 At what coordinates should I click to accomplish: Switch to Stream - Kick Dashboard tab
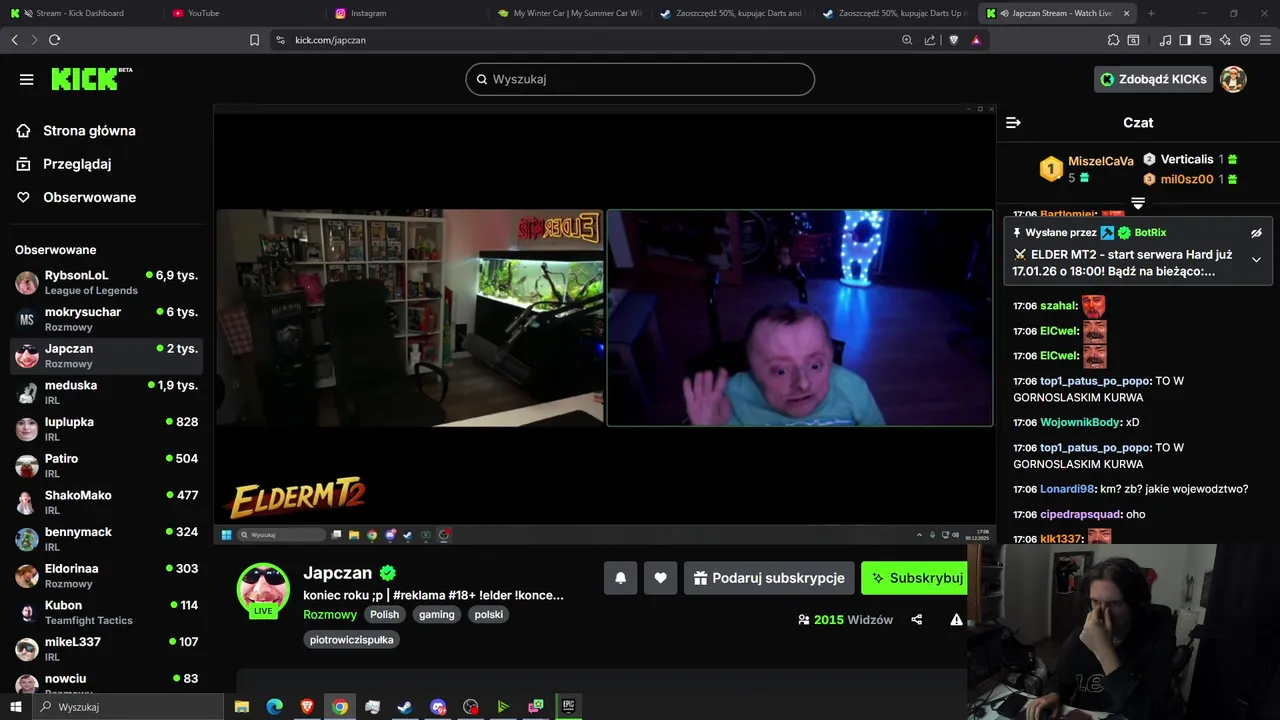click(x=80, y=13)
